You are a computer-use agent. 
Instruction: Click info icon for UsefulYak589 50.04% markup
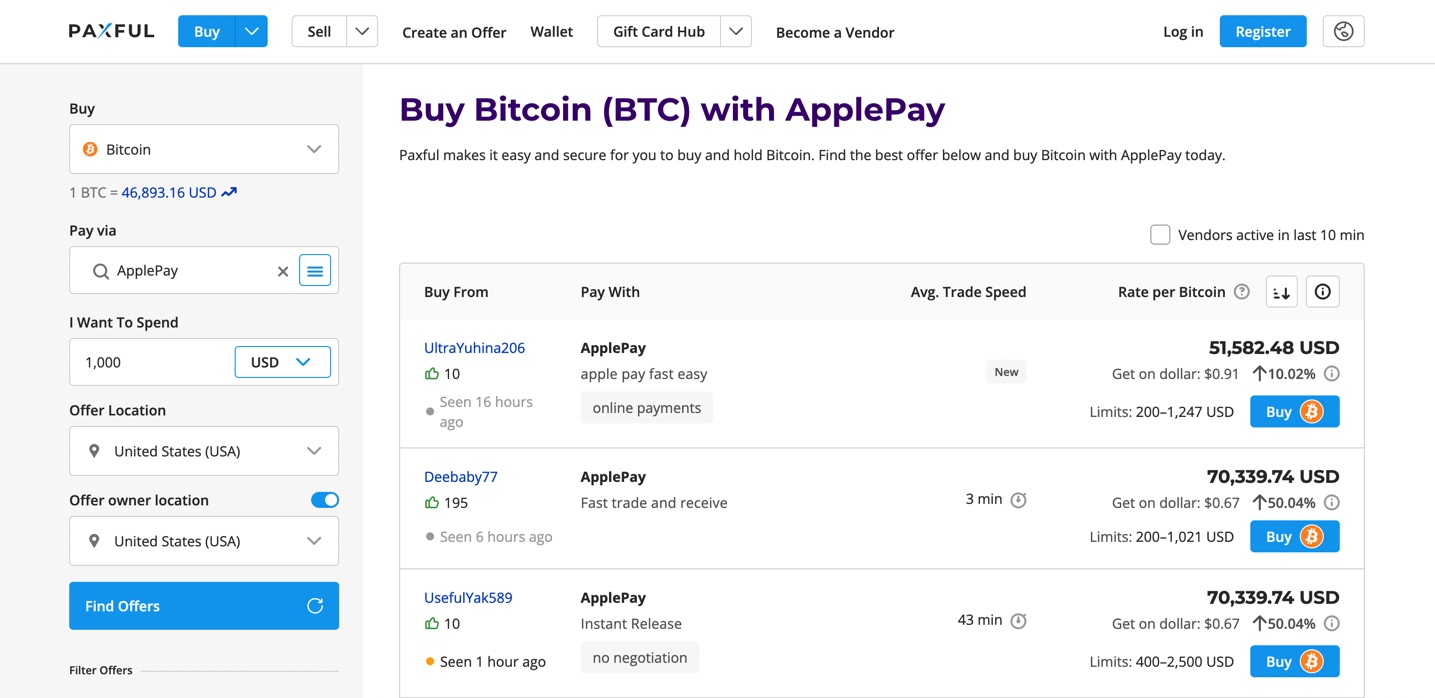point(1332,624)
